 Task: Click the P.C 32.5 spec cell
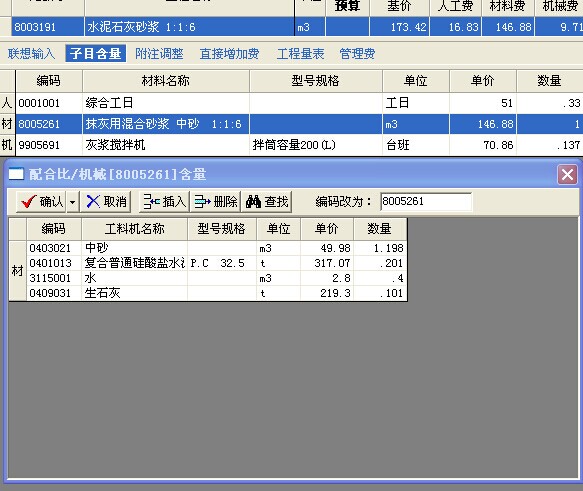pos(222,263)
